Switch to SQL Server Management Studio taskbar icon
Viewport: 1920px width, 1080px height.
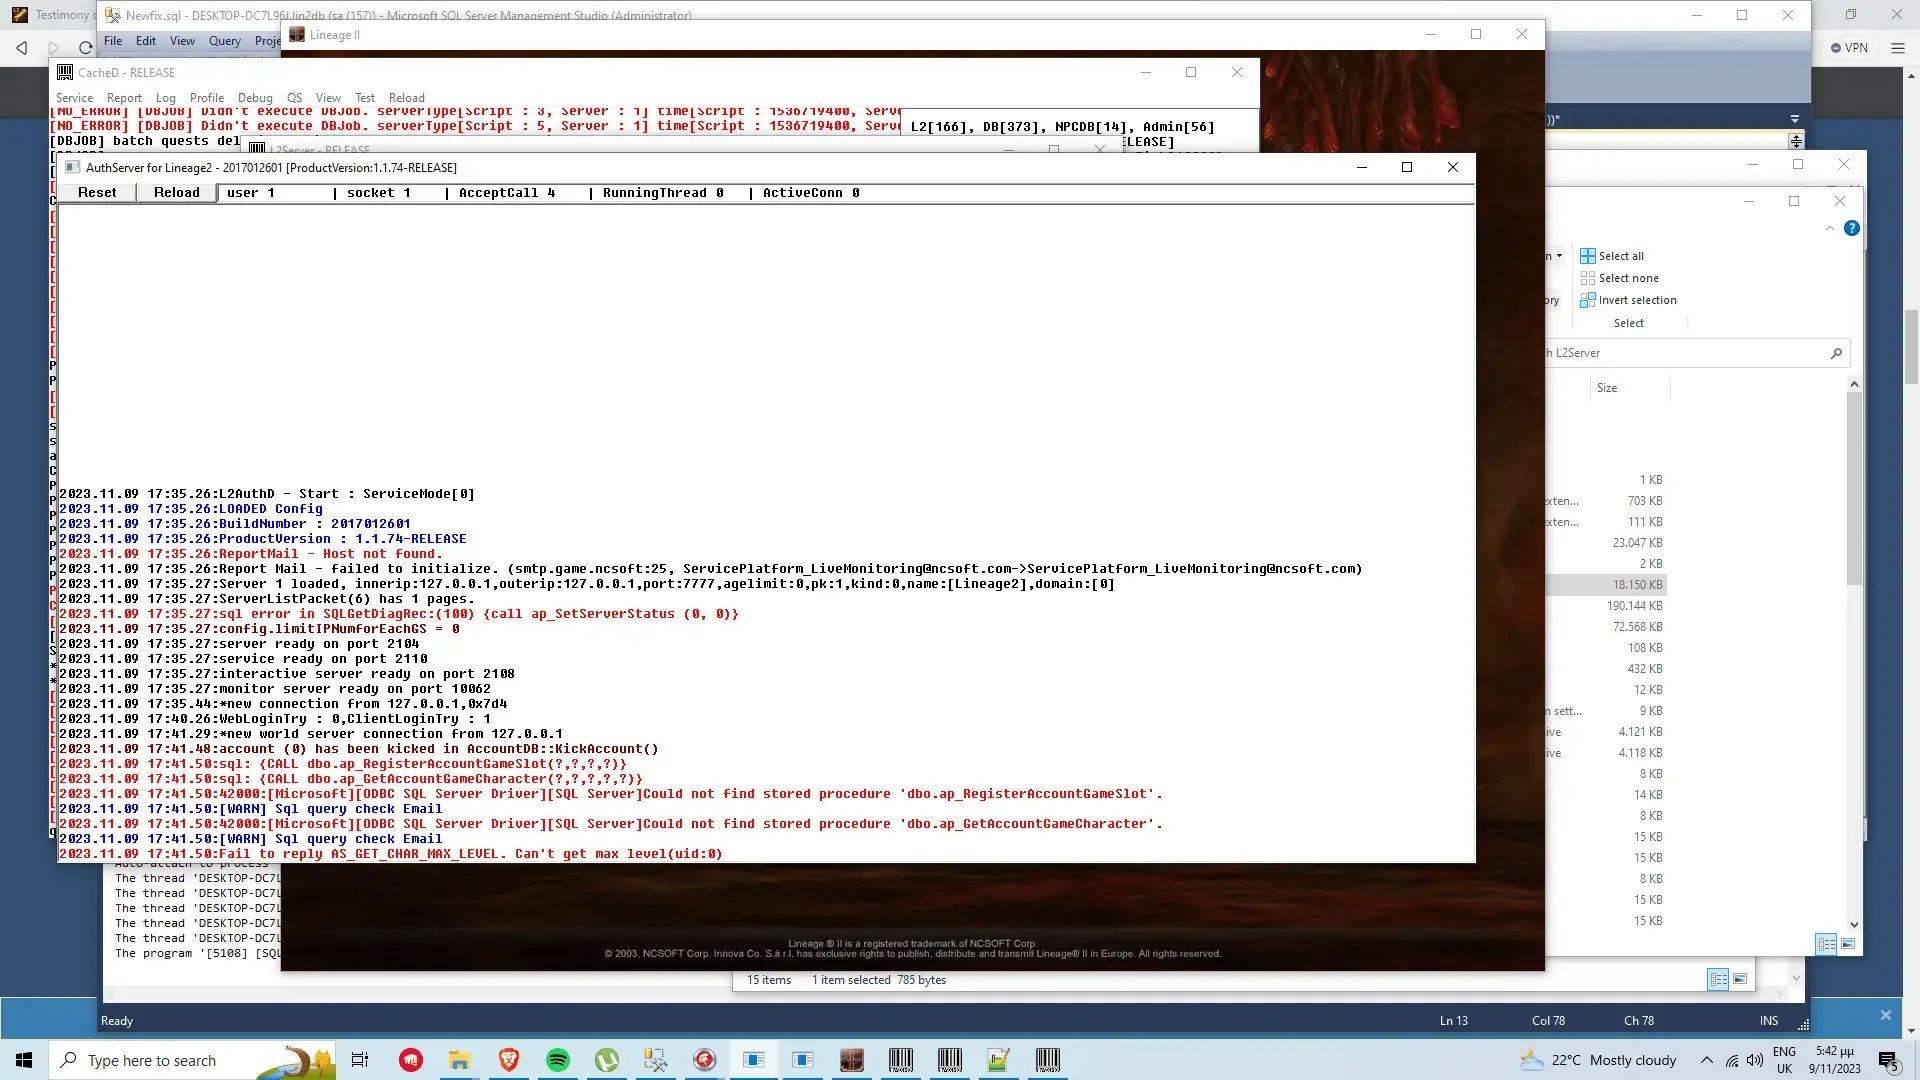tap(655, 1060)
